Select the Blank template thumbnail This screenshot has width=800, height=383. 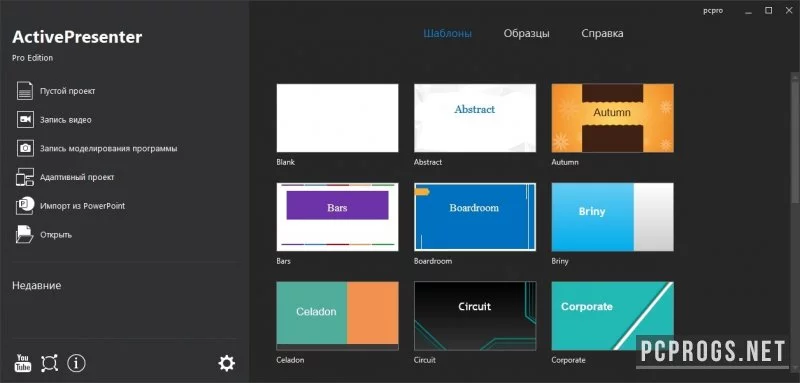coord(337,118)
